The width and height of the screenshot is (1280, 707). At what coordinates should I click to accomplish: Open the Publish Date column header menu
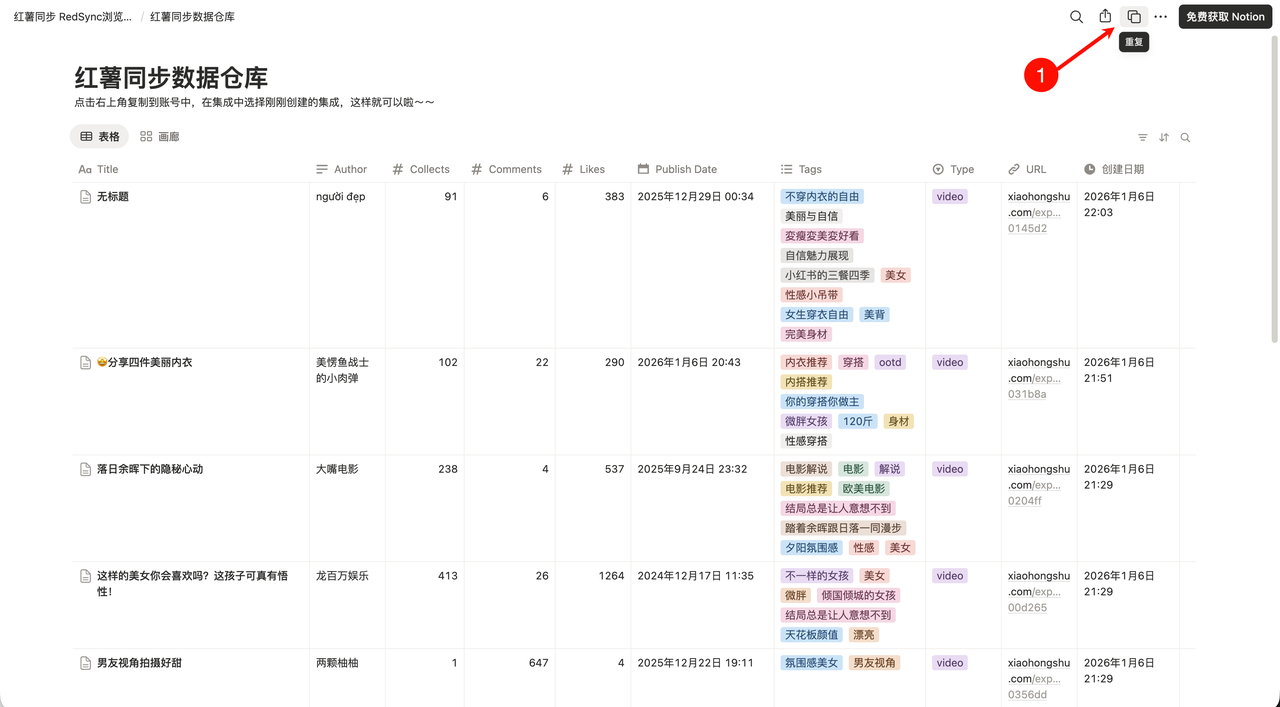pyautogui.click(x=685, y=170)
